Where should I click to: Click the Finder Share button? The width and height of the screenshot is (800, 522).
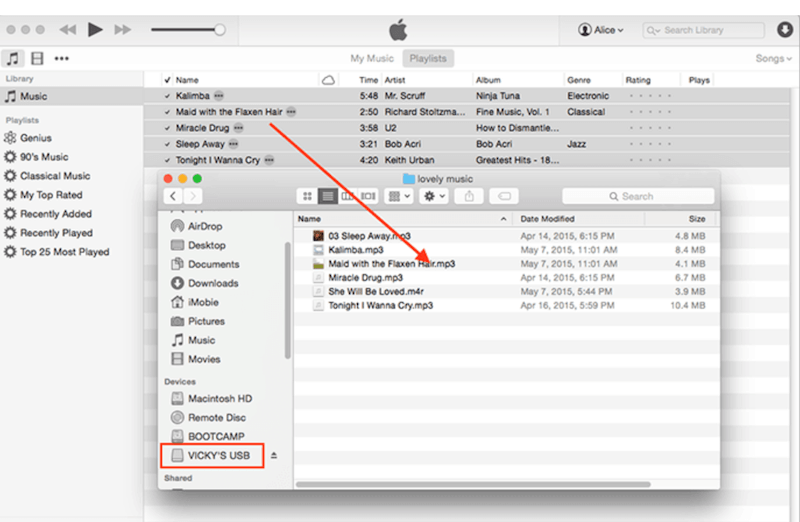coord(467,196)
